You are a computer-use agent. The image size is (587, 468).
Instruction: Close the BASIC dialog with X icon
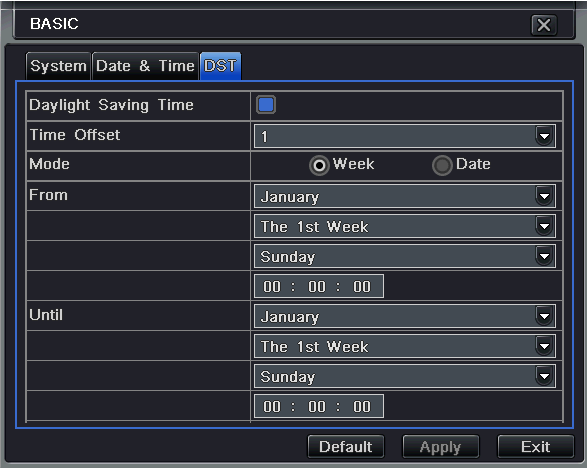[544, 25]
